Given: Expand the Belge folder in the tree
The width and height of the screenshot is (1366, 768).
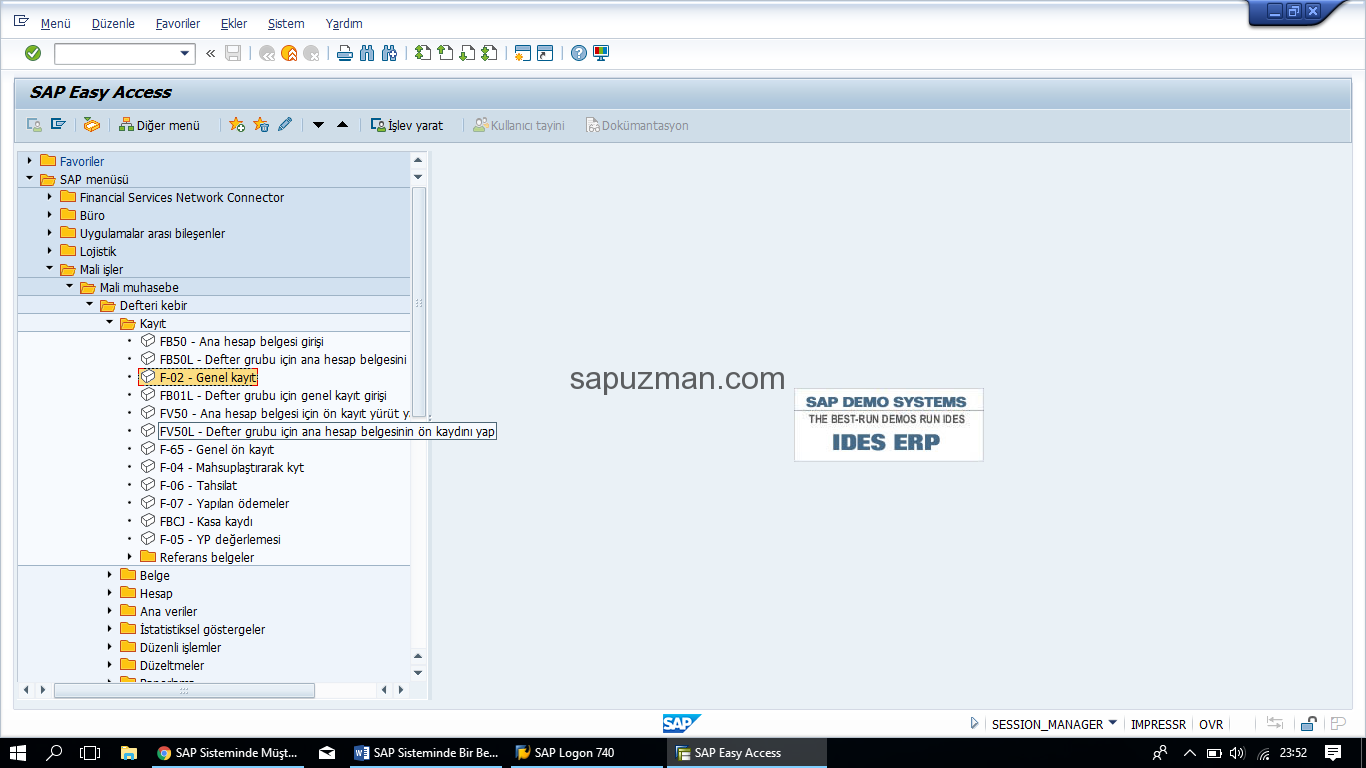Looking at the screenshot, I should 110,575.
